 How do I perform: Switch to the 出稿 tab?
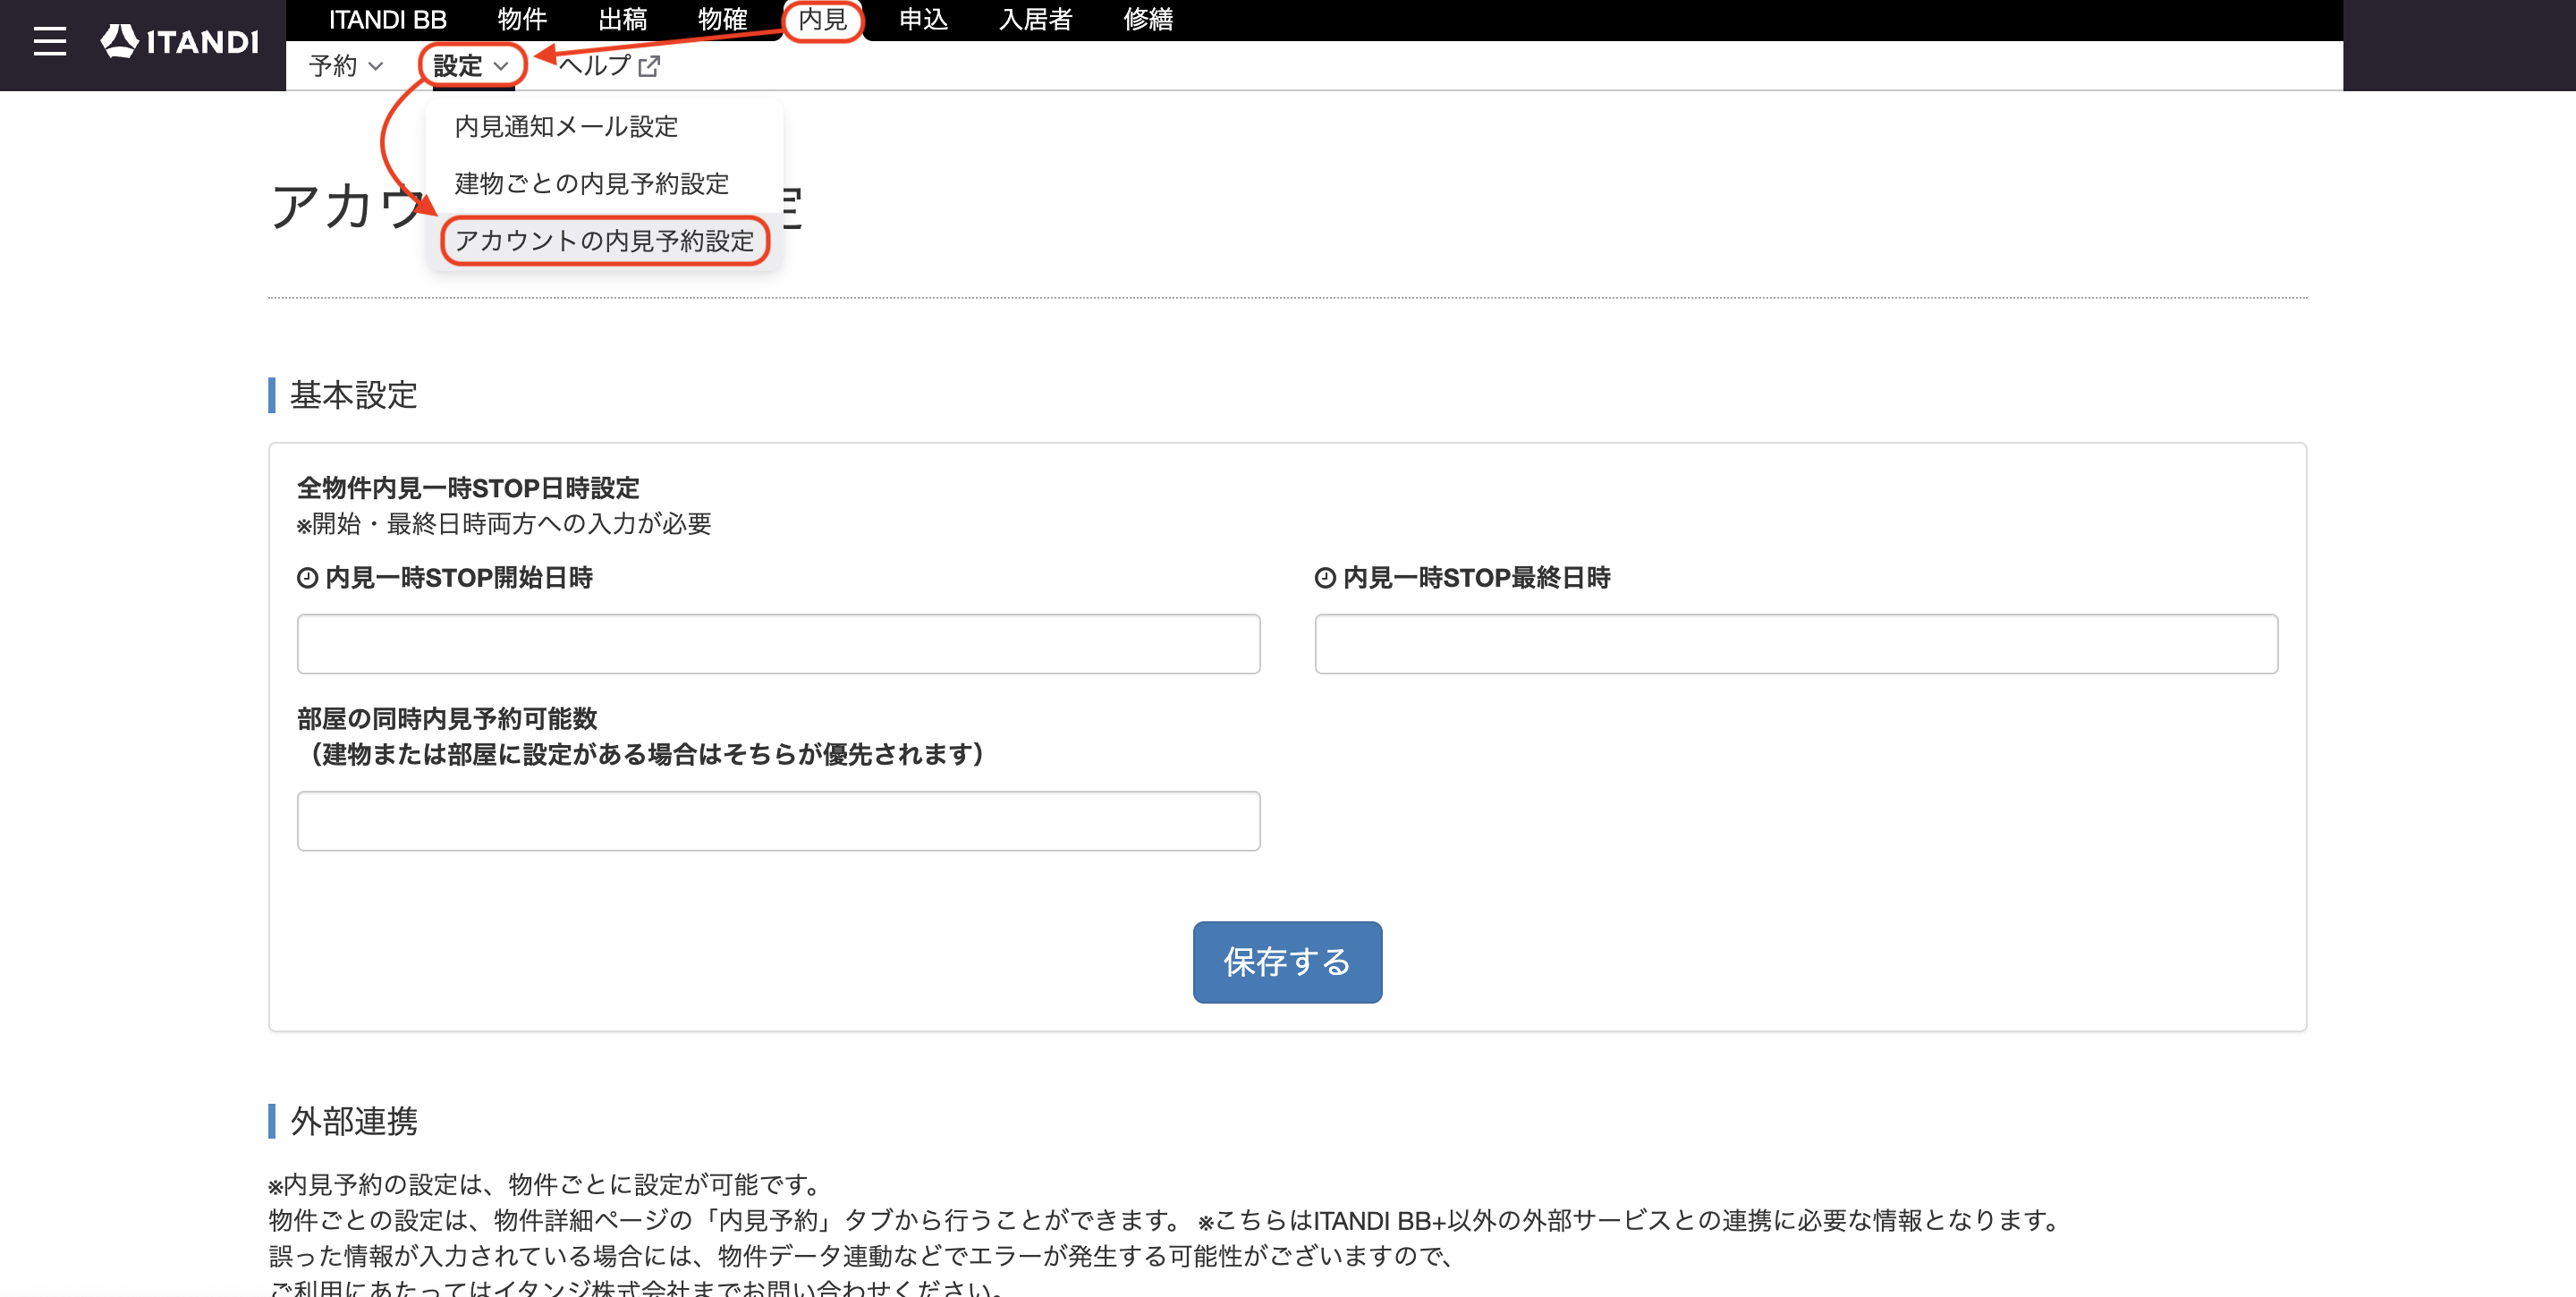pyautogui.click(x=622, y=19)
